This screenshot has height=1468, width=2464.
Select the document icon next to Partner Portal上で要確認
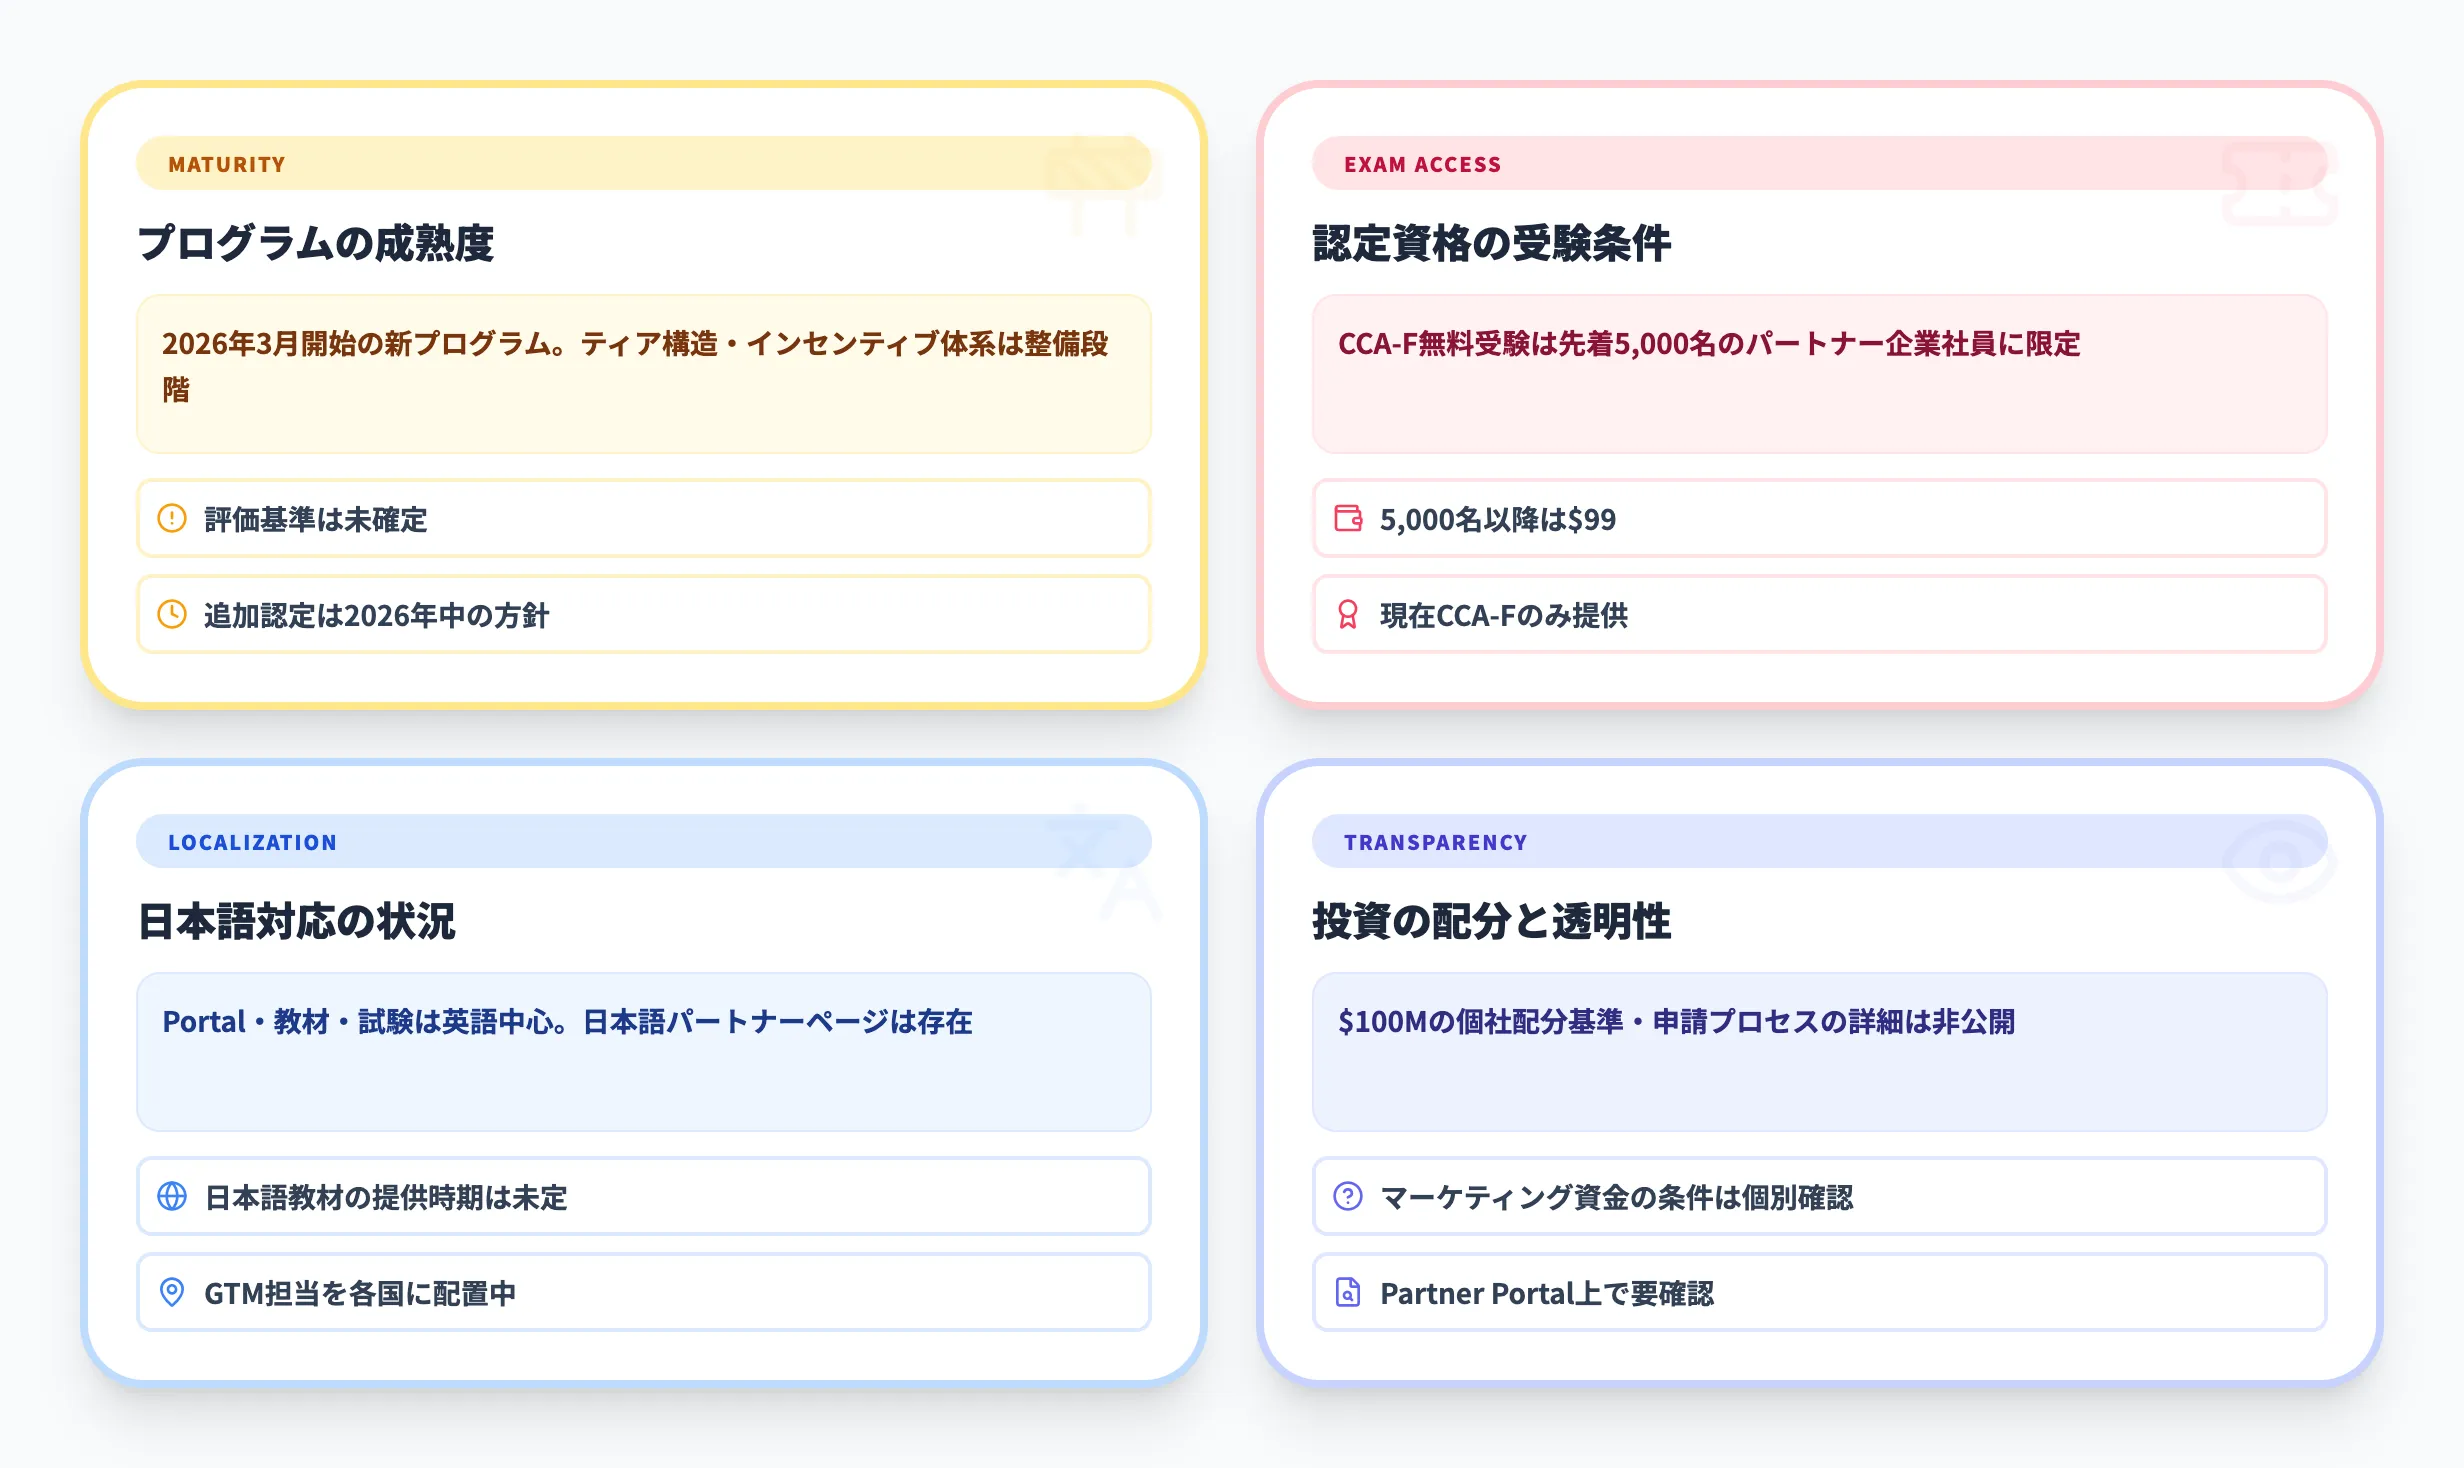coord(1349,1292)
